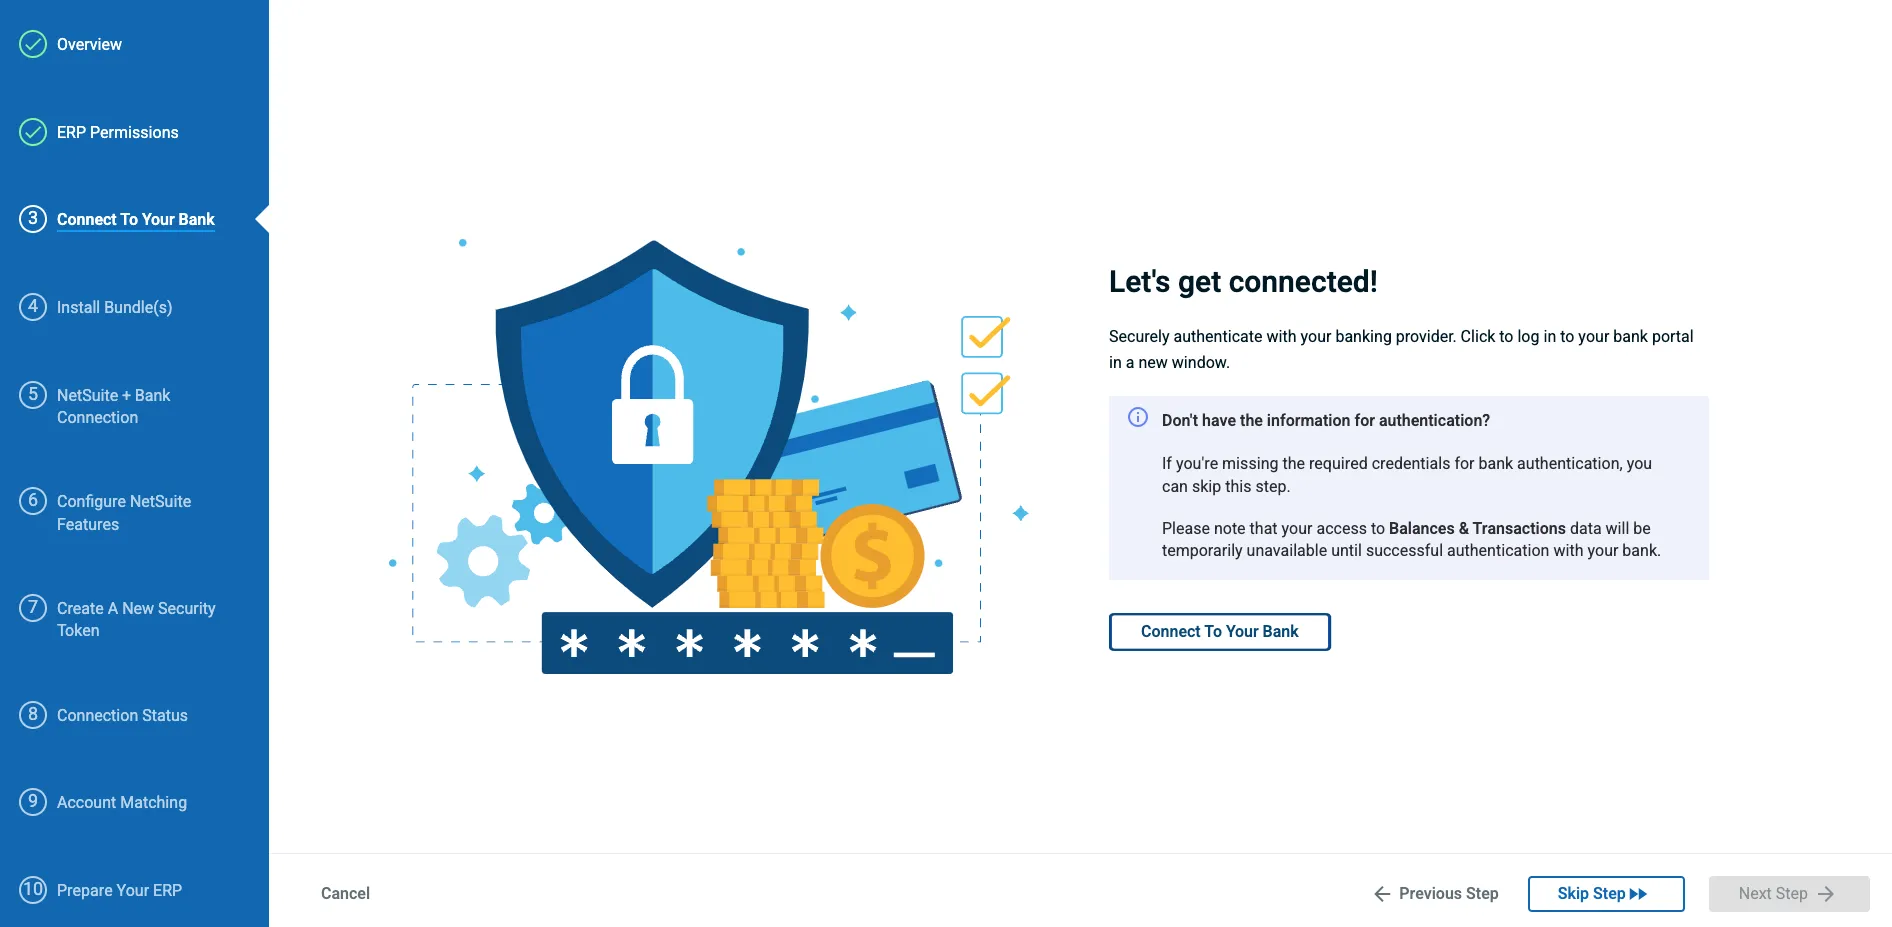Viewport: 1892px width, 927px height.
Task: Click the step 7 circle icon
Action: tap(33, 608)
